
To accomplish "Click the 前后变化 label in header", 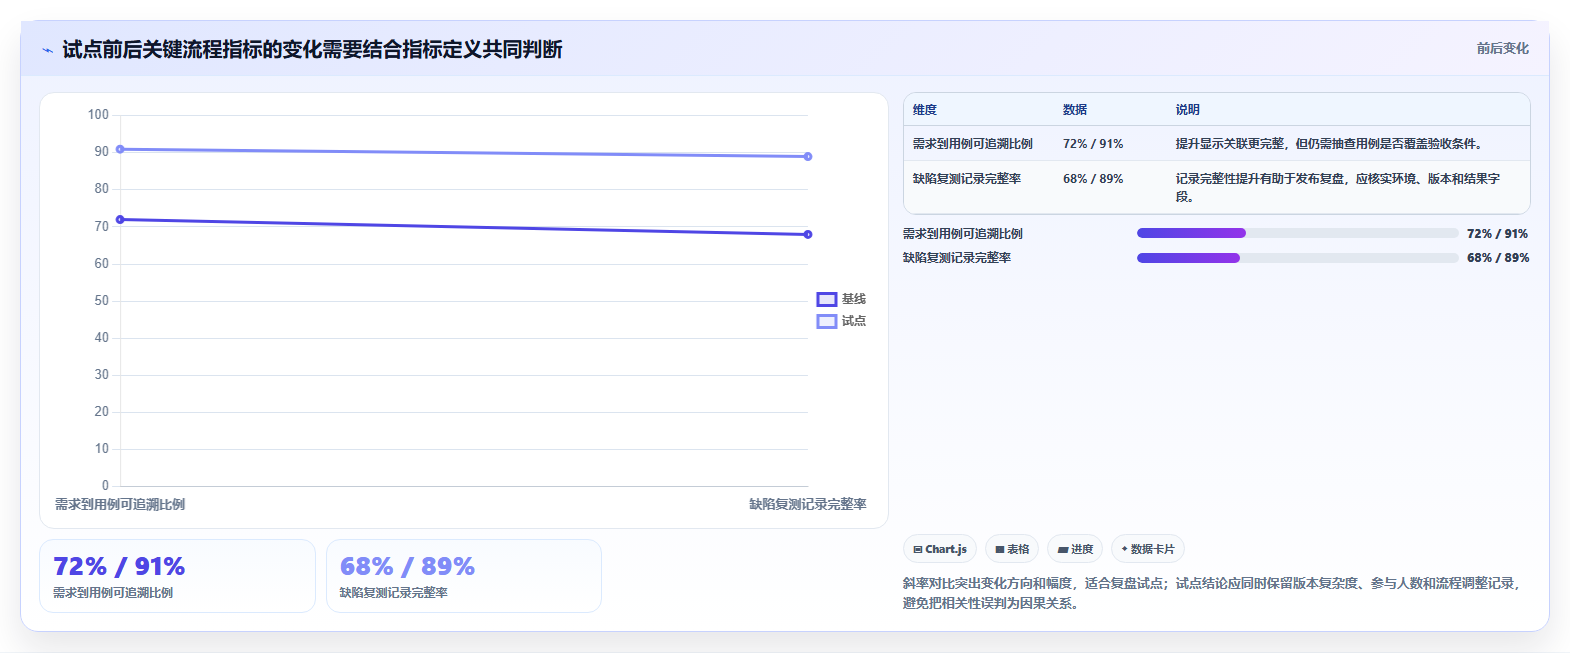I will point(1503,48).
